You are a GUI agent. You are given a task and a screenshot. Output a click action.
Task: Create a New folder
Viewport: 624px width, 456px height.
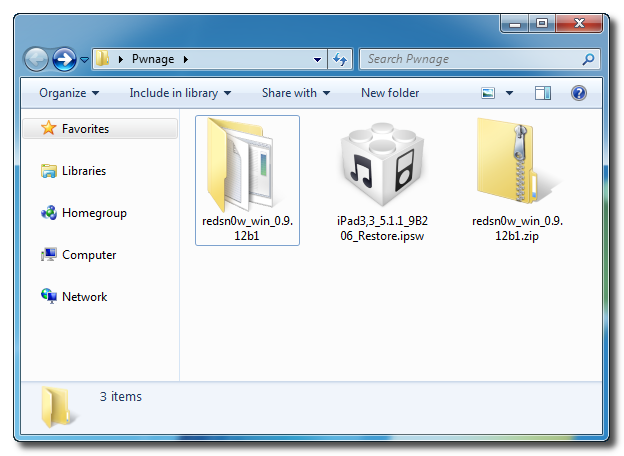tap(390, 93)
